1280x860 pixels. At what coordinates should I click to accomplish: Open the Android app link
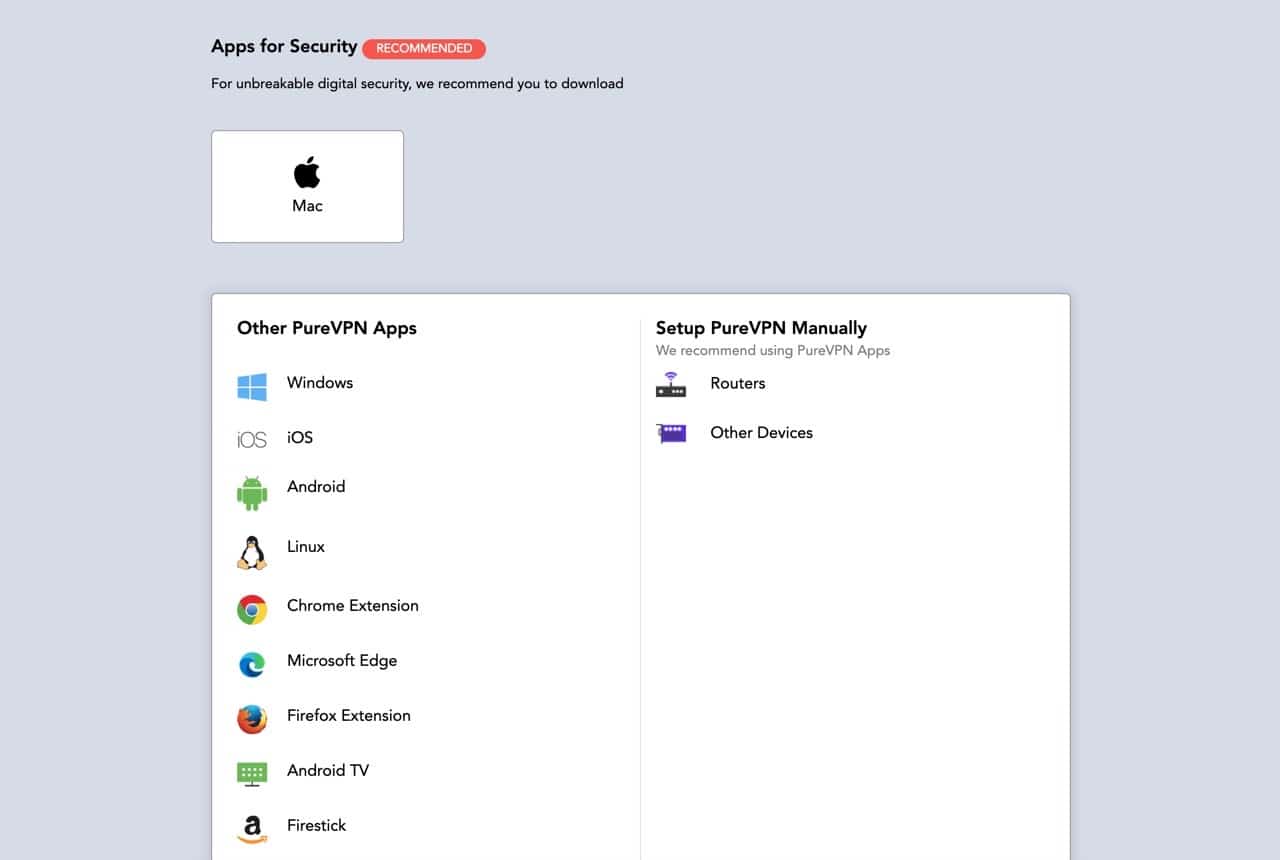click(316, 487)
